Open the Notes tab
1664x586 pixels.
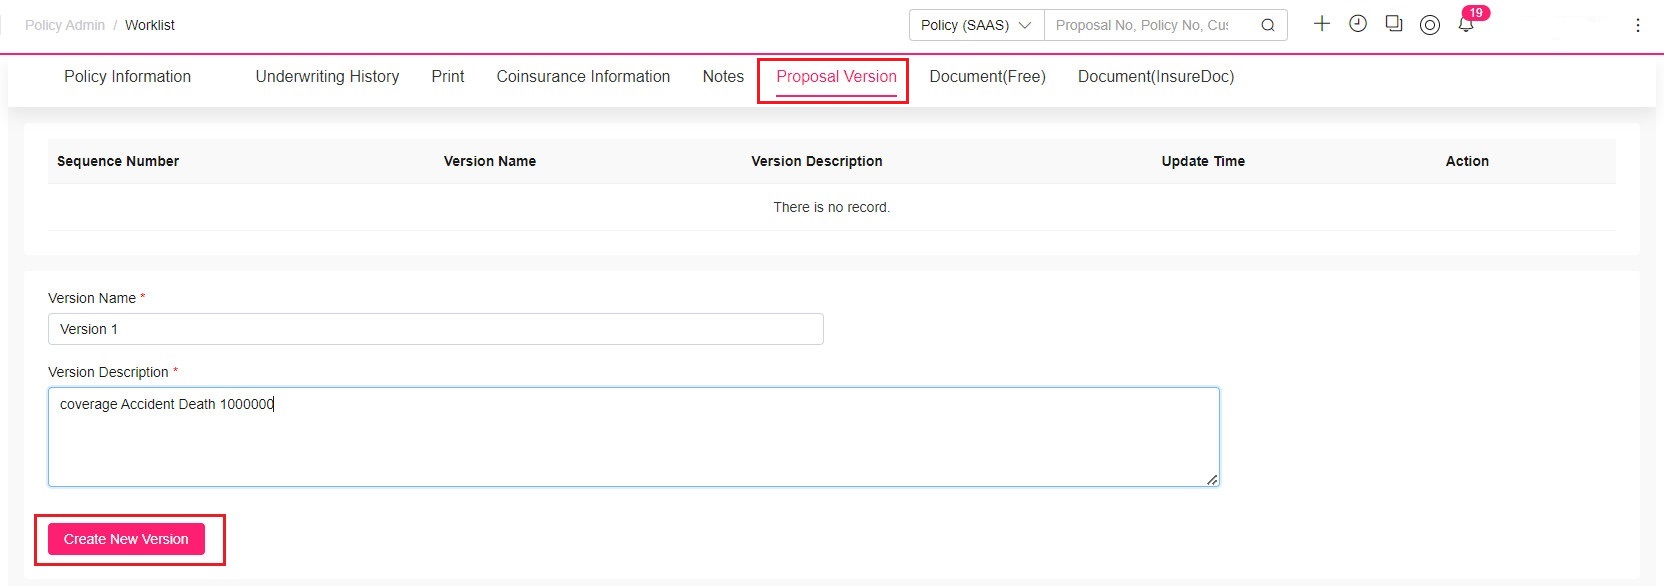(723, 77)
